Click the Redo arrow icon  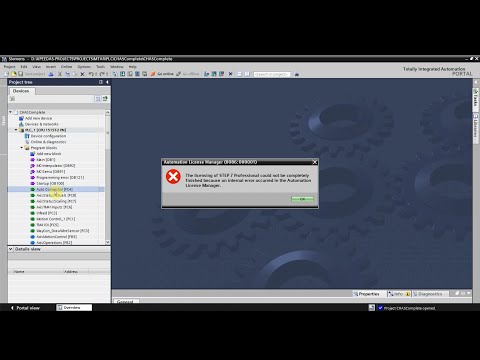pyautogui.click(x=103, y=74)
